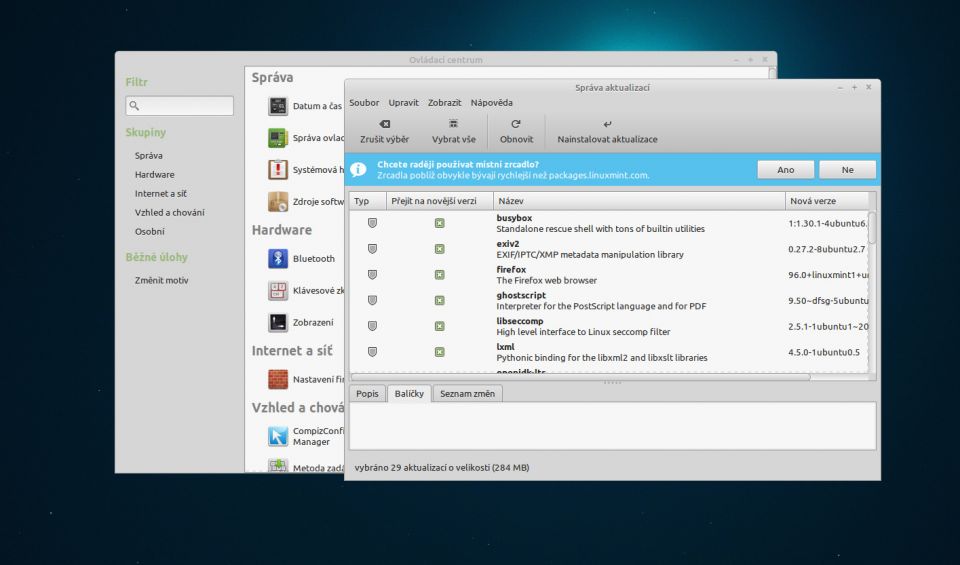Select the busybox package name
The height and width of the screenshot is (565, 960).
pos(514,218)
